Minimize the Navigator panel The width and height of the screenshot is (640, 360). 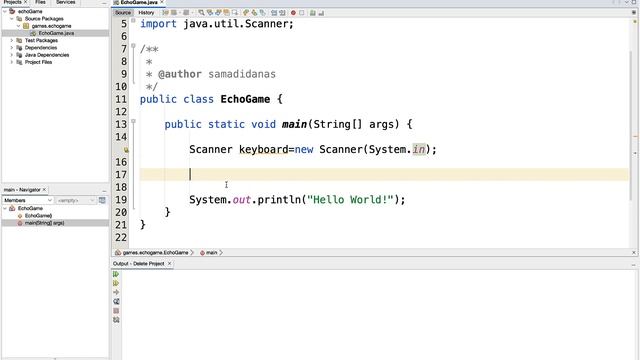[104, 190]
